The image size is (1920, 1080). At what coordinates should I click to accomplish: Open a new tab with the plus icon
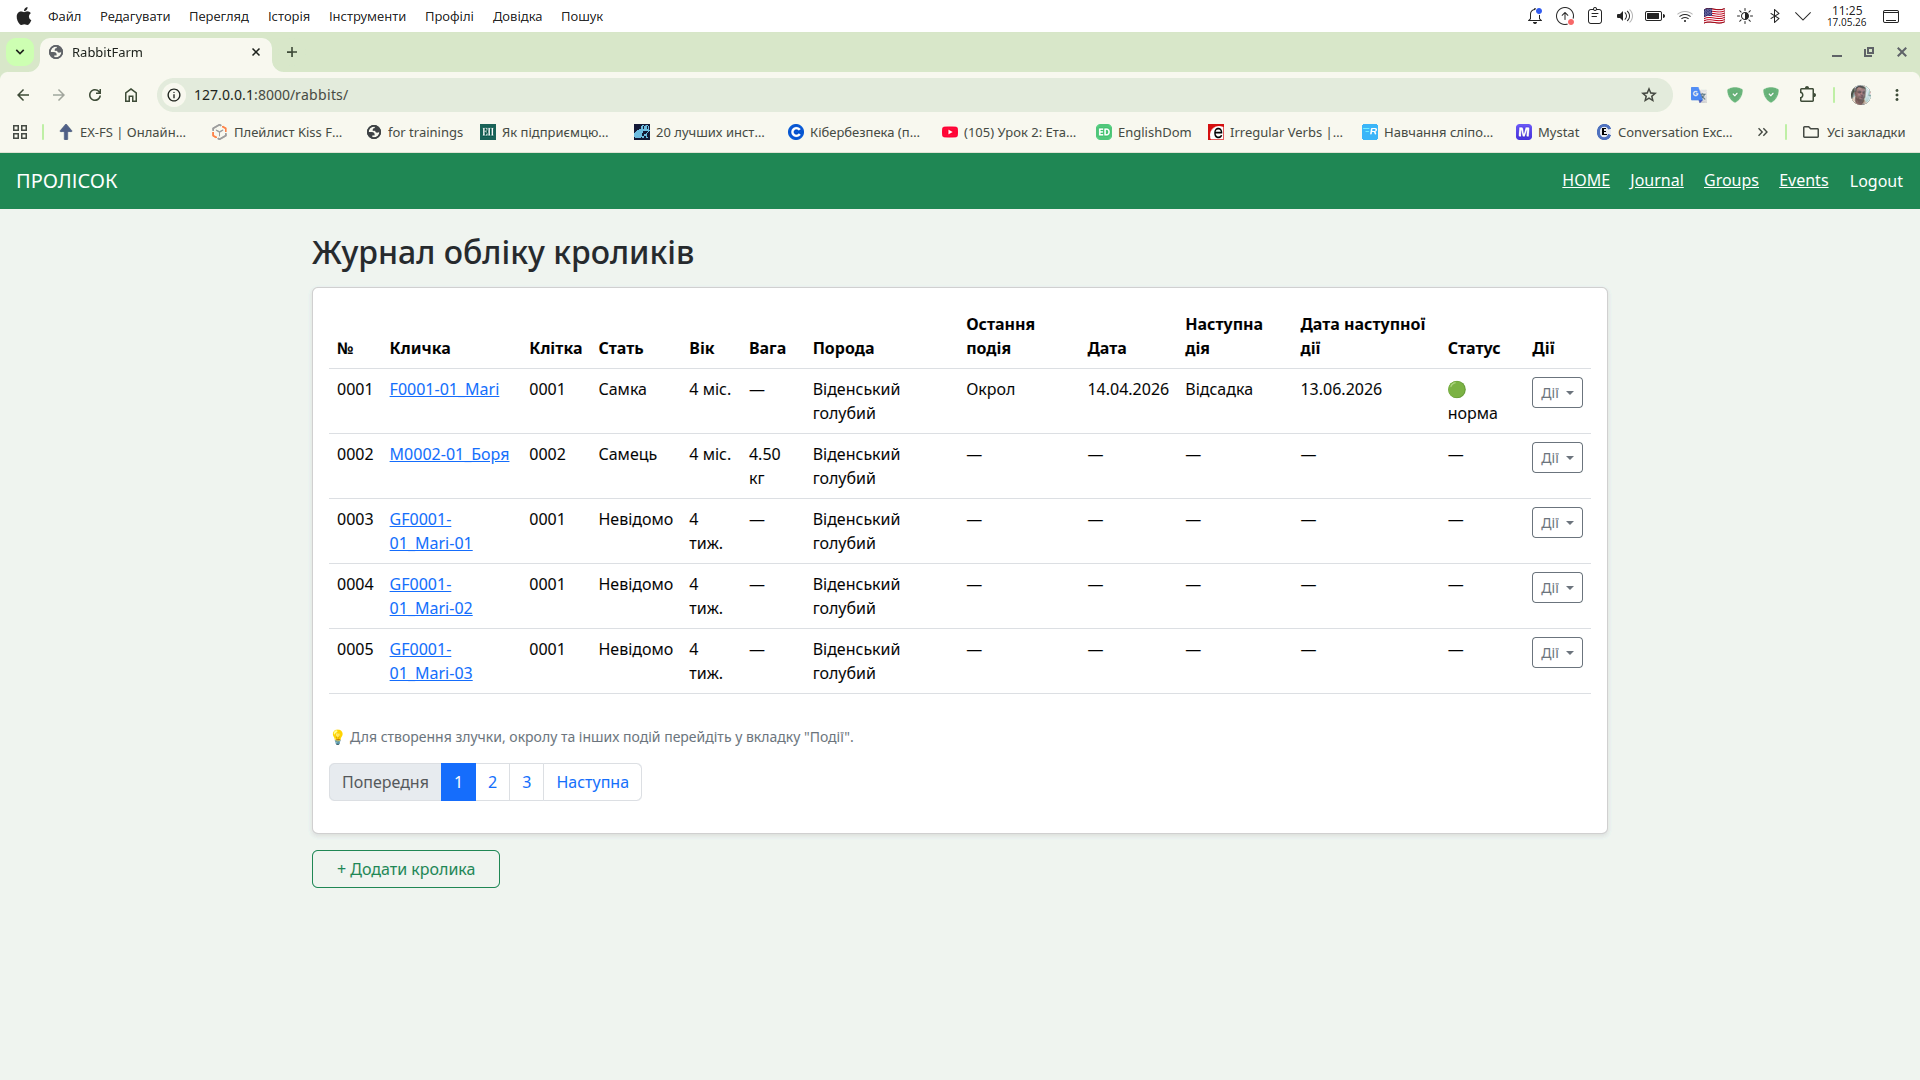click(x=292, y=52)
